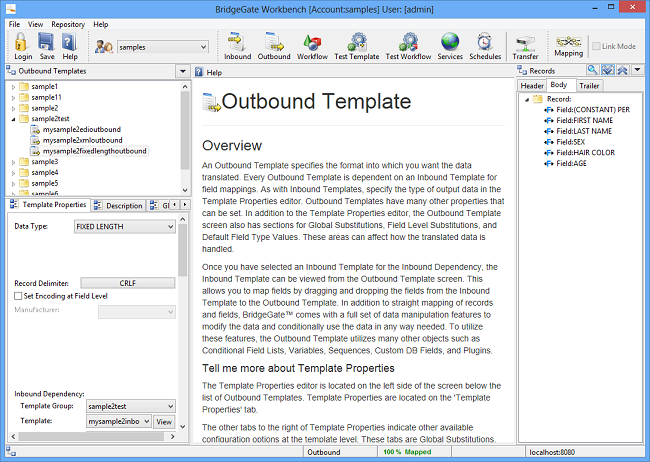Viewport: 650px width, 462px height.
Task: Select the sample11 folder
Action: 46,97
